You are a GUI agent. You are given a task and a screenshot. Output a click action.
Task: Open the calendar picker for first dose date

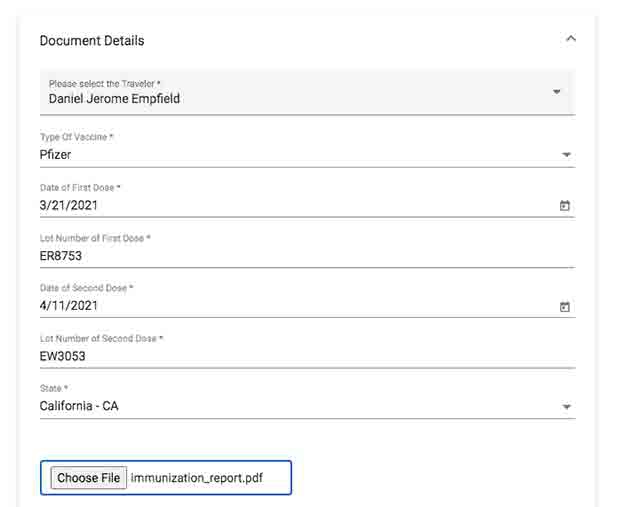coord(564,206)
